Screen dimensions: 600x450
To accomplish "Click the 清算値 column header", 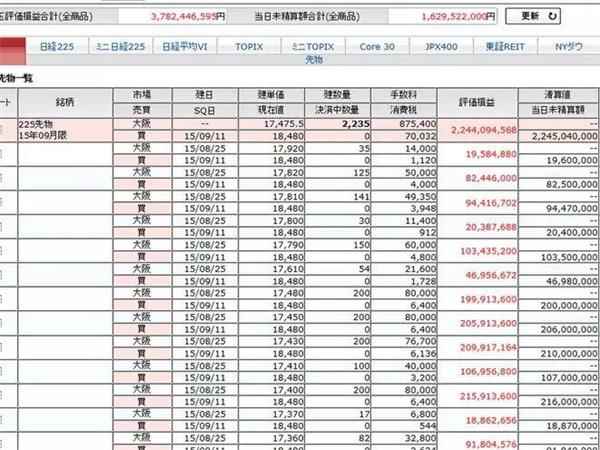I will click(561, 93).
